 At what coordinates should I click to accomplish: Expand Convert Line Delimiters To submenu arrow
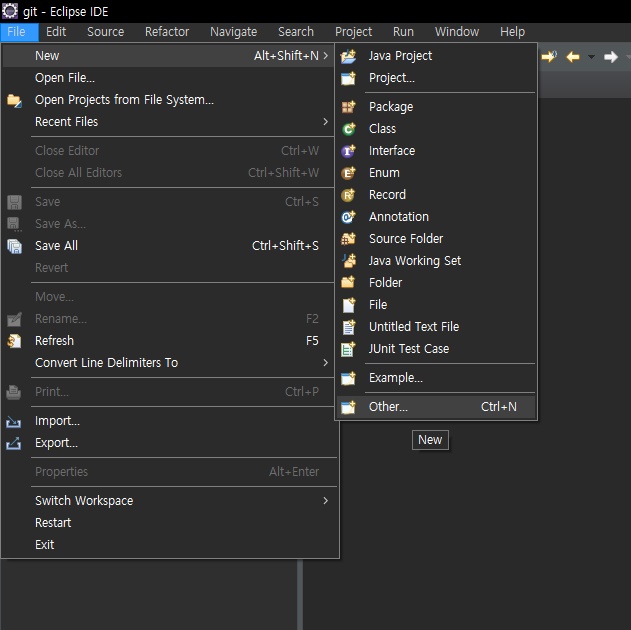click(326, 363)
